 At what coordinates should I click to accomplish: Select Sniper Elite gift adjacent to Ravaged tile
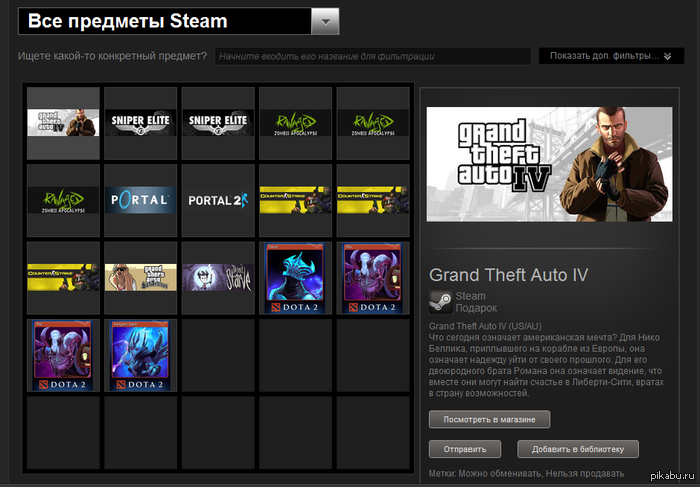click(218, 123)
